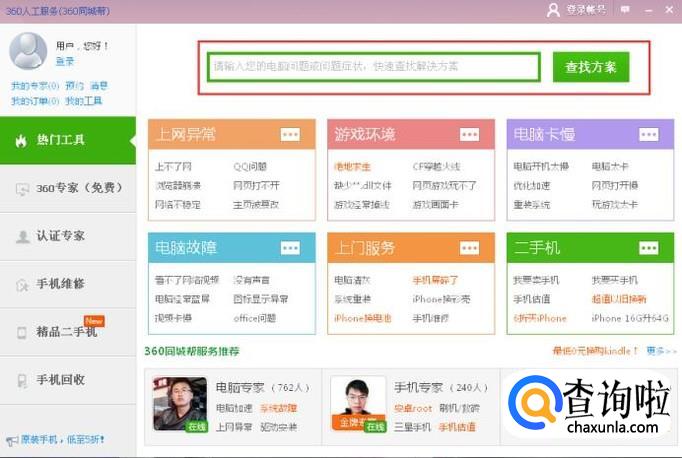Select 网页打不开 entry
682x458 pixels.
(256, 186)
